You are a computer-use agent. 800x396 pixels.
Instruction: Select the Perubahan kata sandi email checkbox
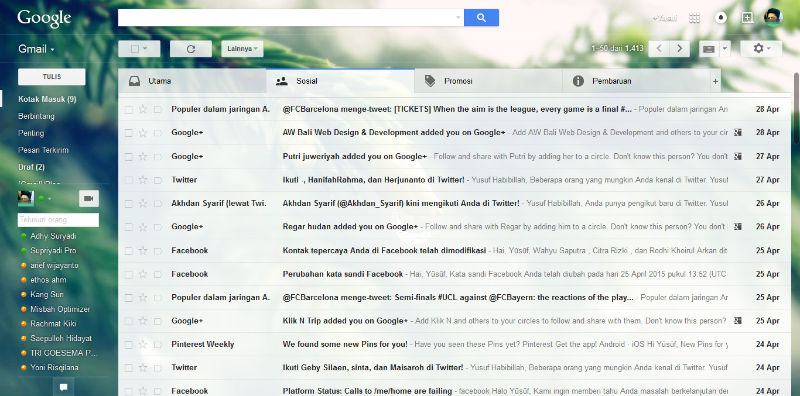pyautogui.click(x=129, y=274)
